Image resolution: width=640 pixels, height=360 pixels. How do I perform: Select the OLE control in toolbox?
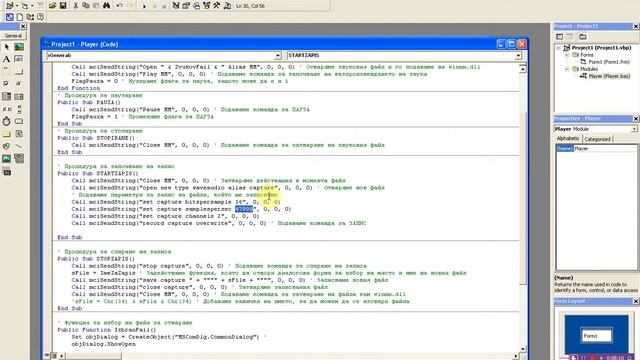point(7,172)
